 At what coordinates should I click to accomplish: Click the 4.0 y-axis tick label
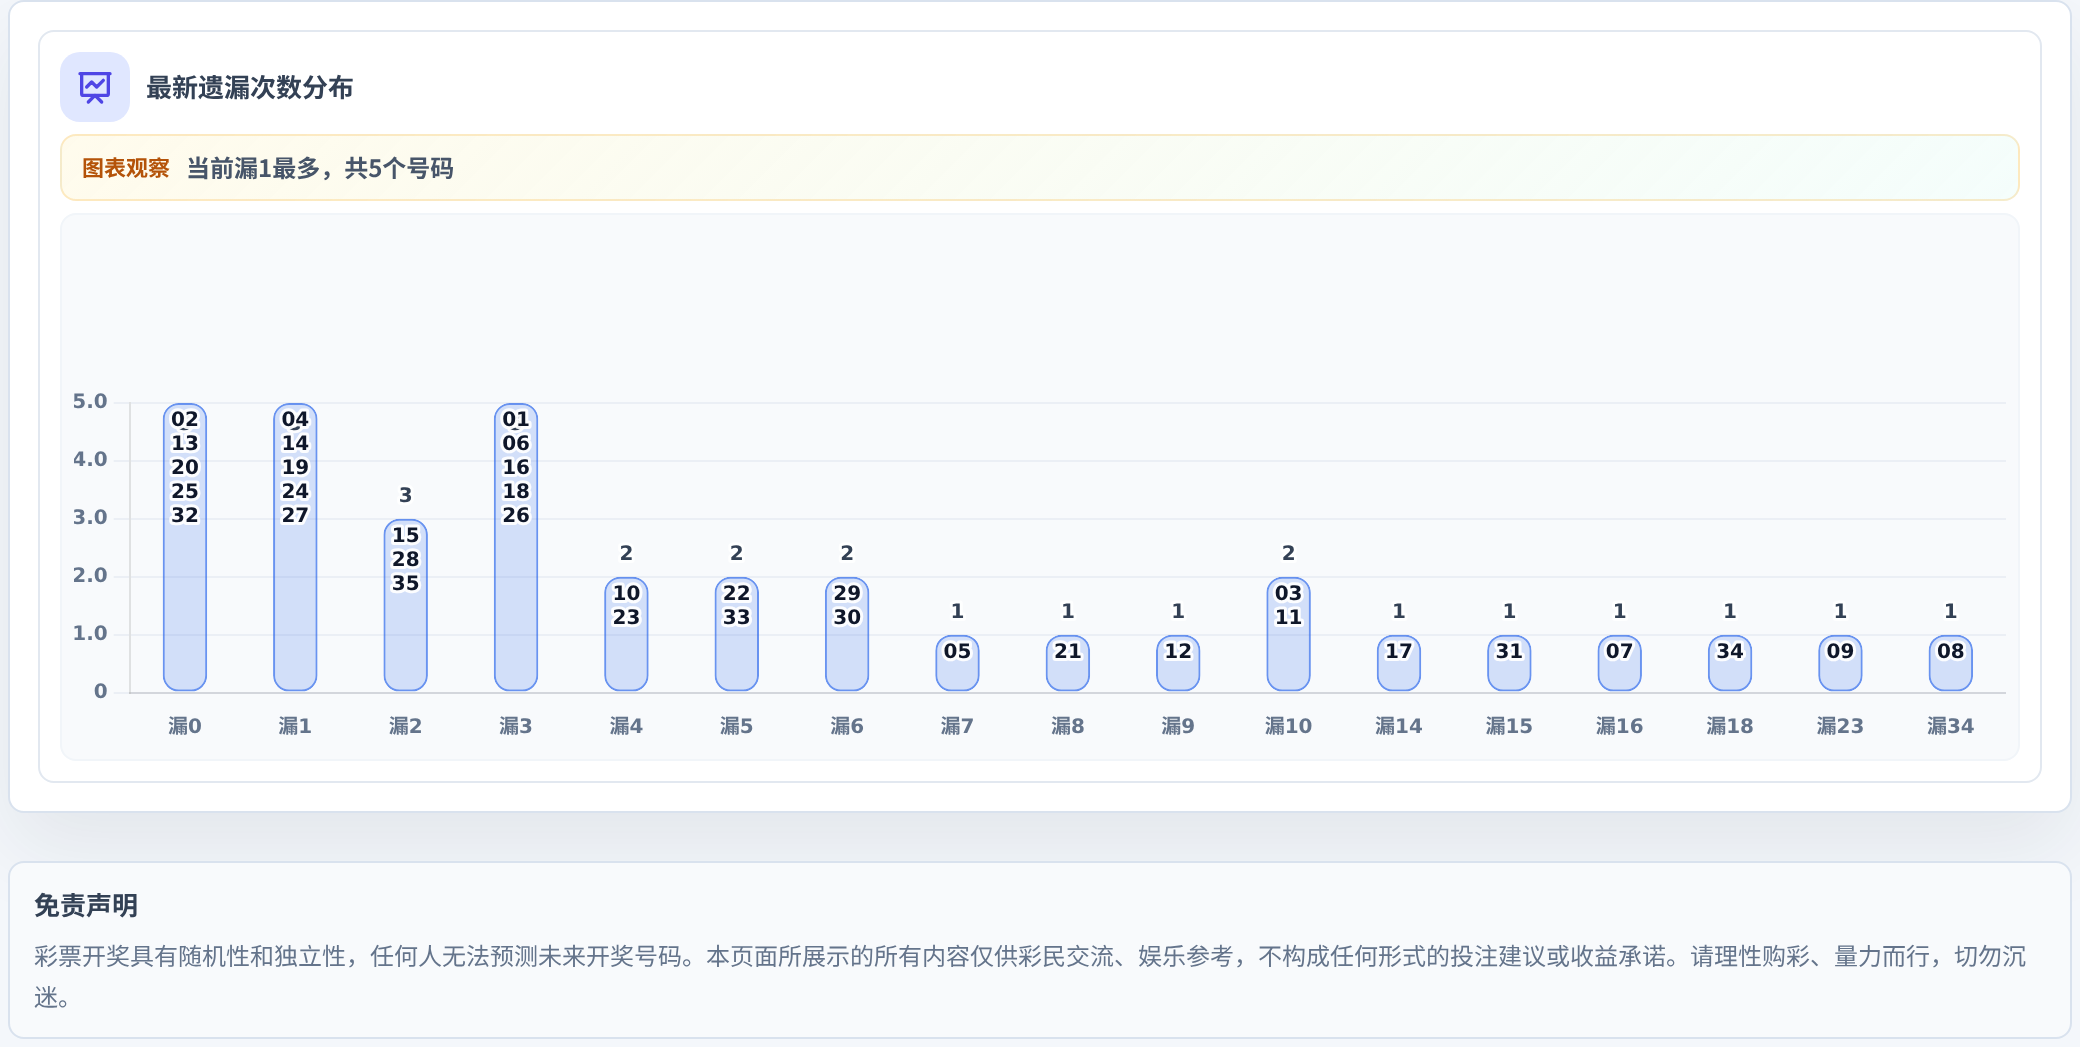point(90,459)
